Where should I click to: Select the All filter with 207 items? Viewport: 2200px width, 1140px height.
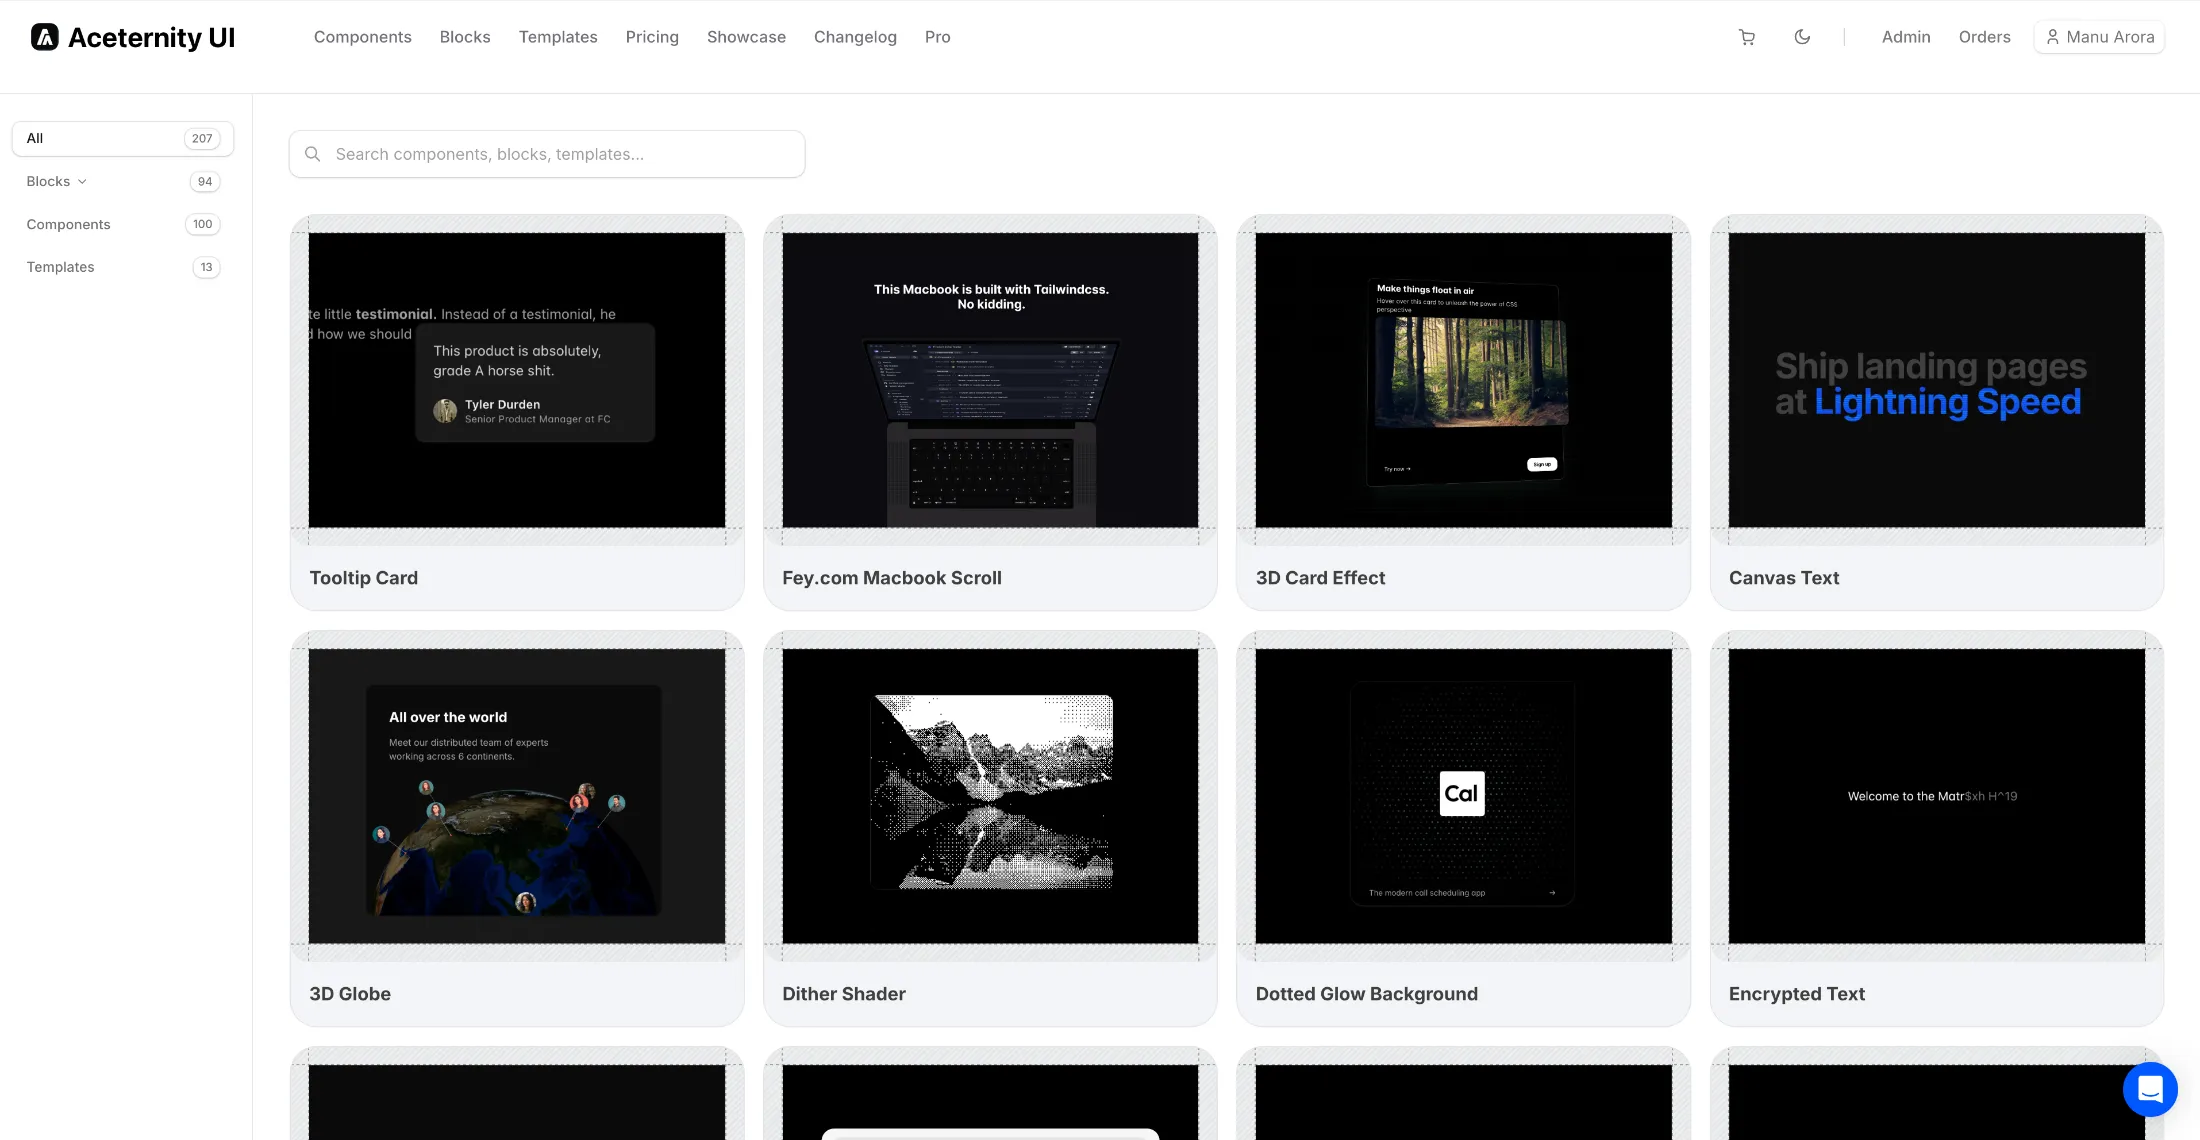[x=122, y=139]
